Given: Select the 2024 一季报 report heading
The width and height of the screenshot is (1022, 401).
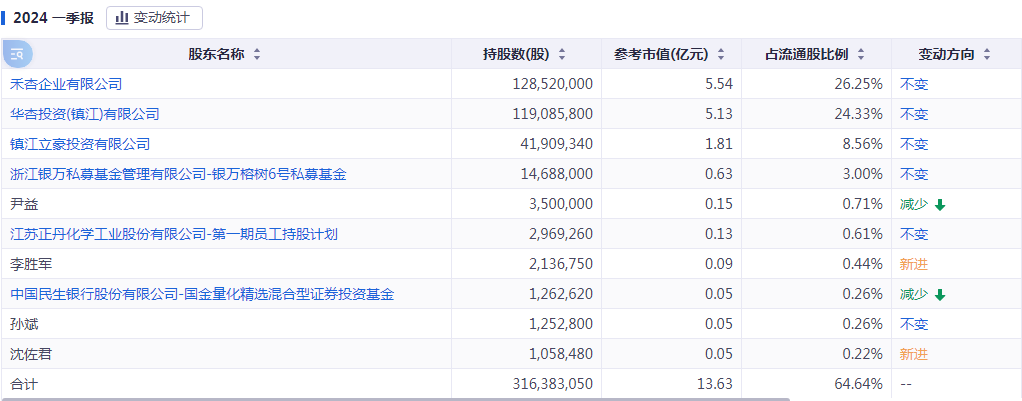Looking at the screenshot, I should (x=52, y=18).
